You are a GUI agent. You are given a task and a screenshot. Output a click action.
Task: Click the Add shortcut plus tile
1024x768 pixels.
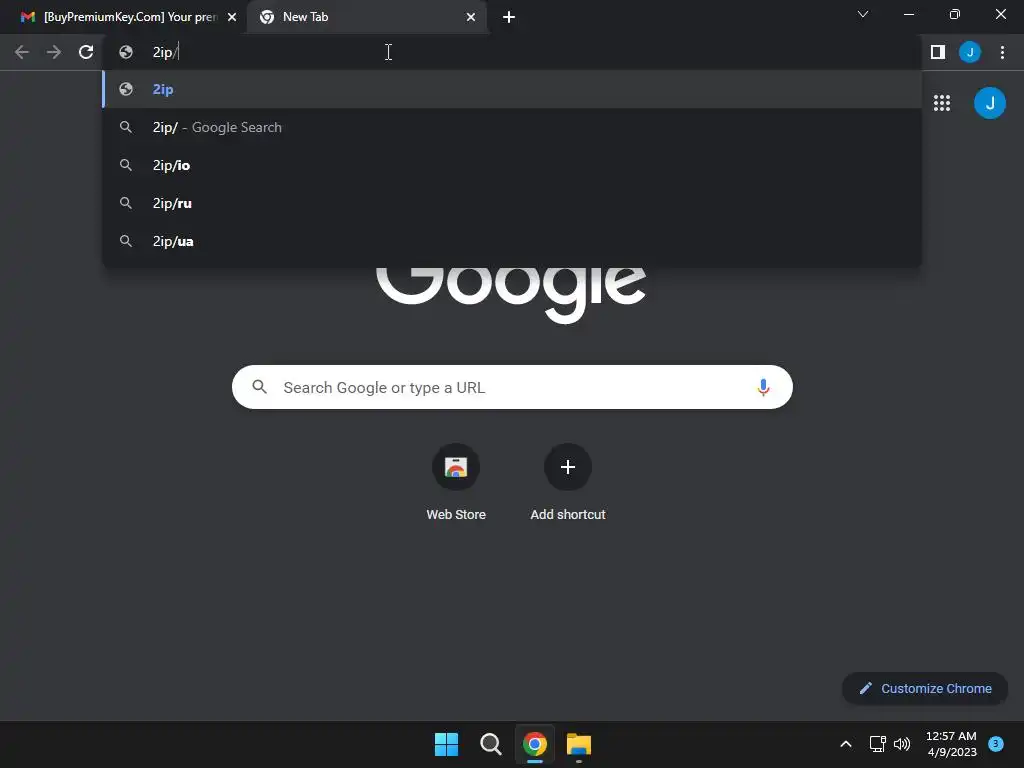pos(568,467)
